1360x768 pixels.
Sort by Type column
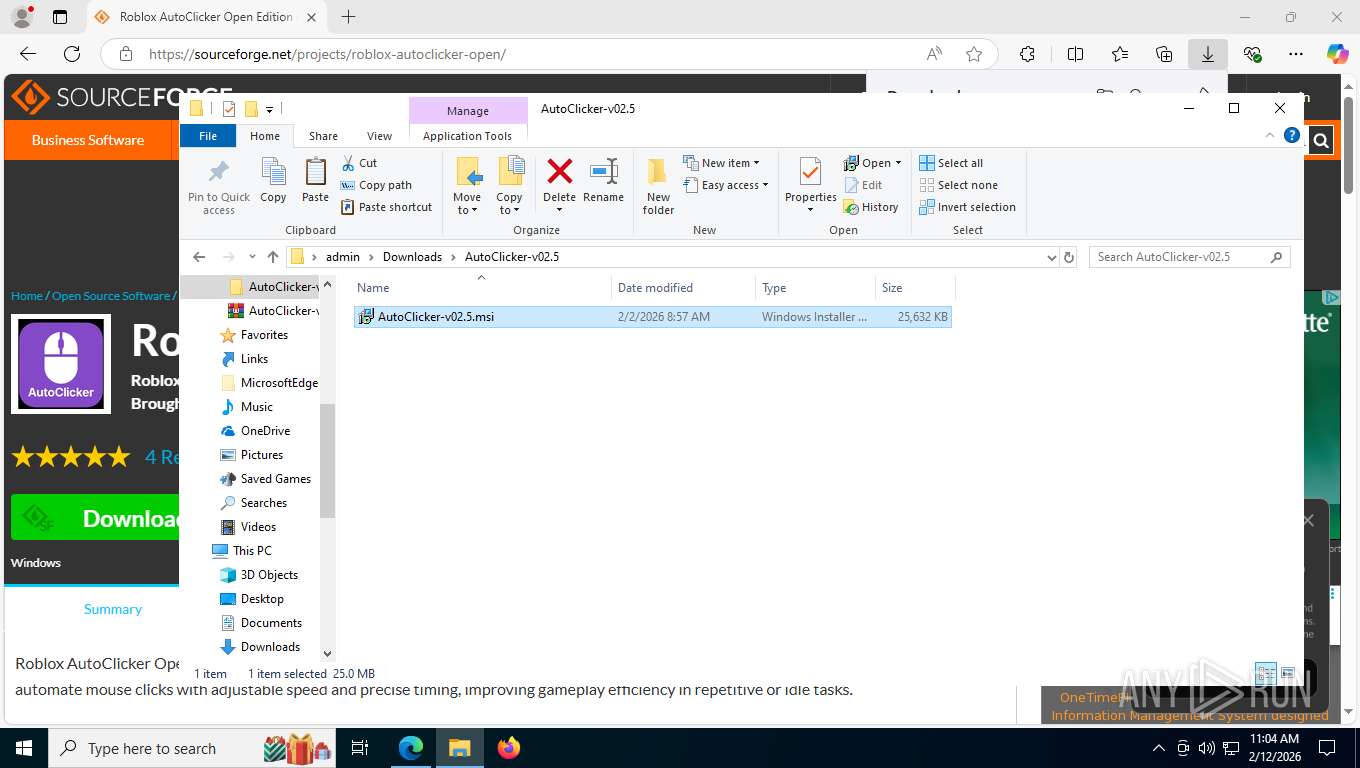pyautogui.click(x=815, y=287)
